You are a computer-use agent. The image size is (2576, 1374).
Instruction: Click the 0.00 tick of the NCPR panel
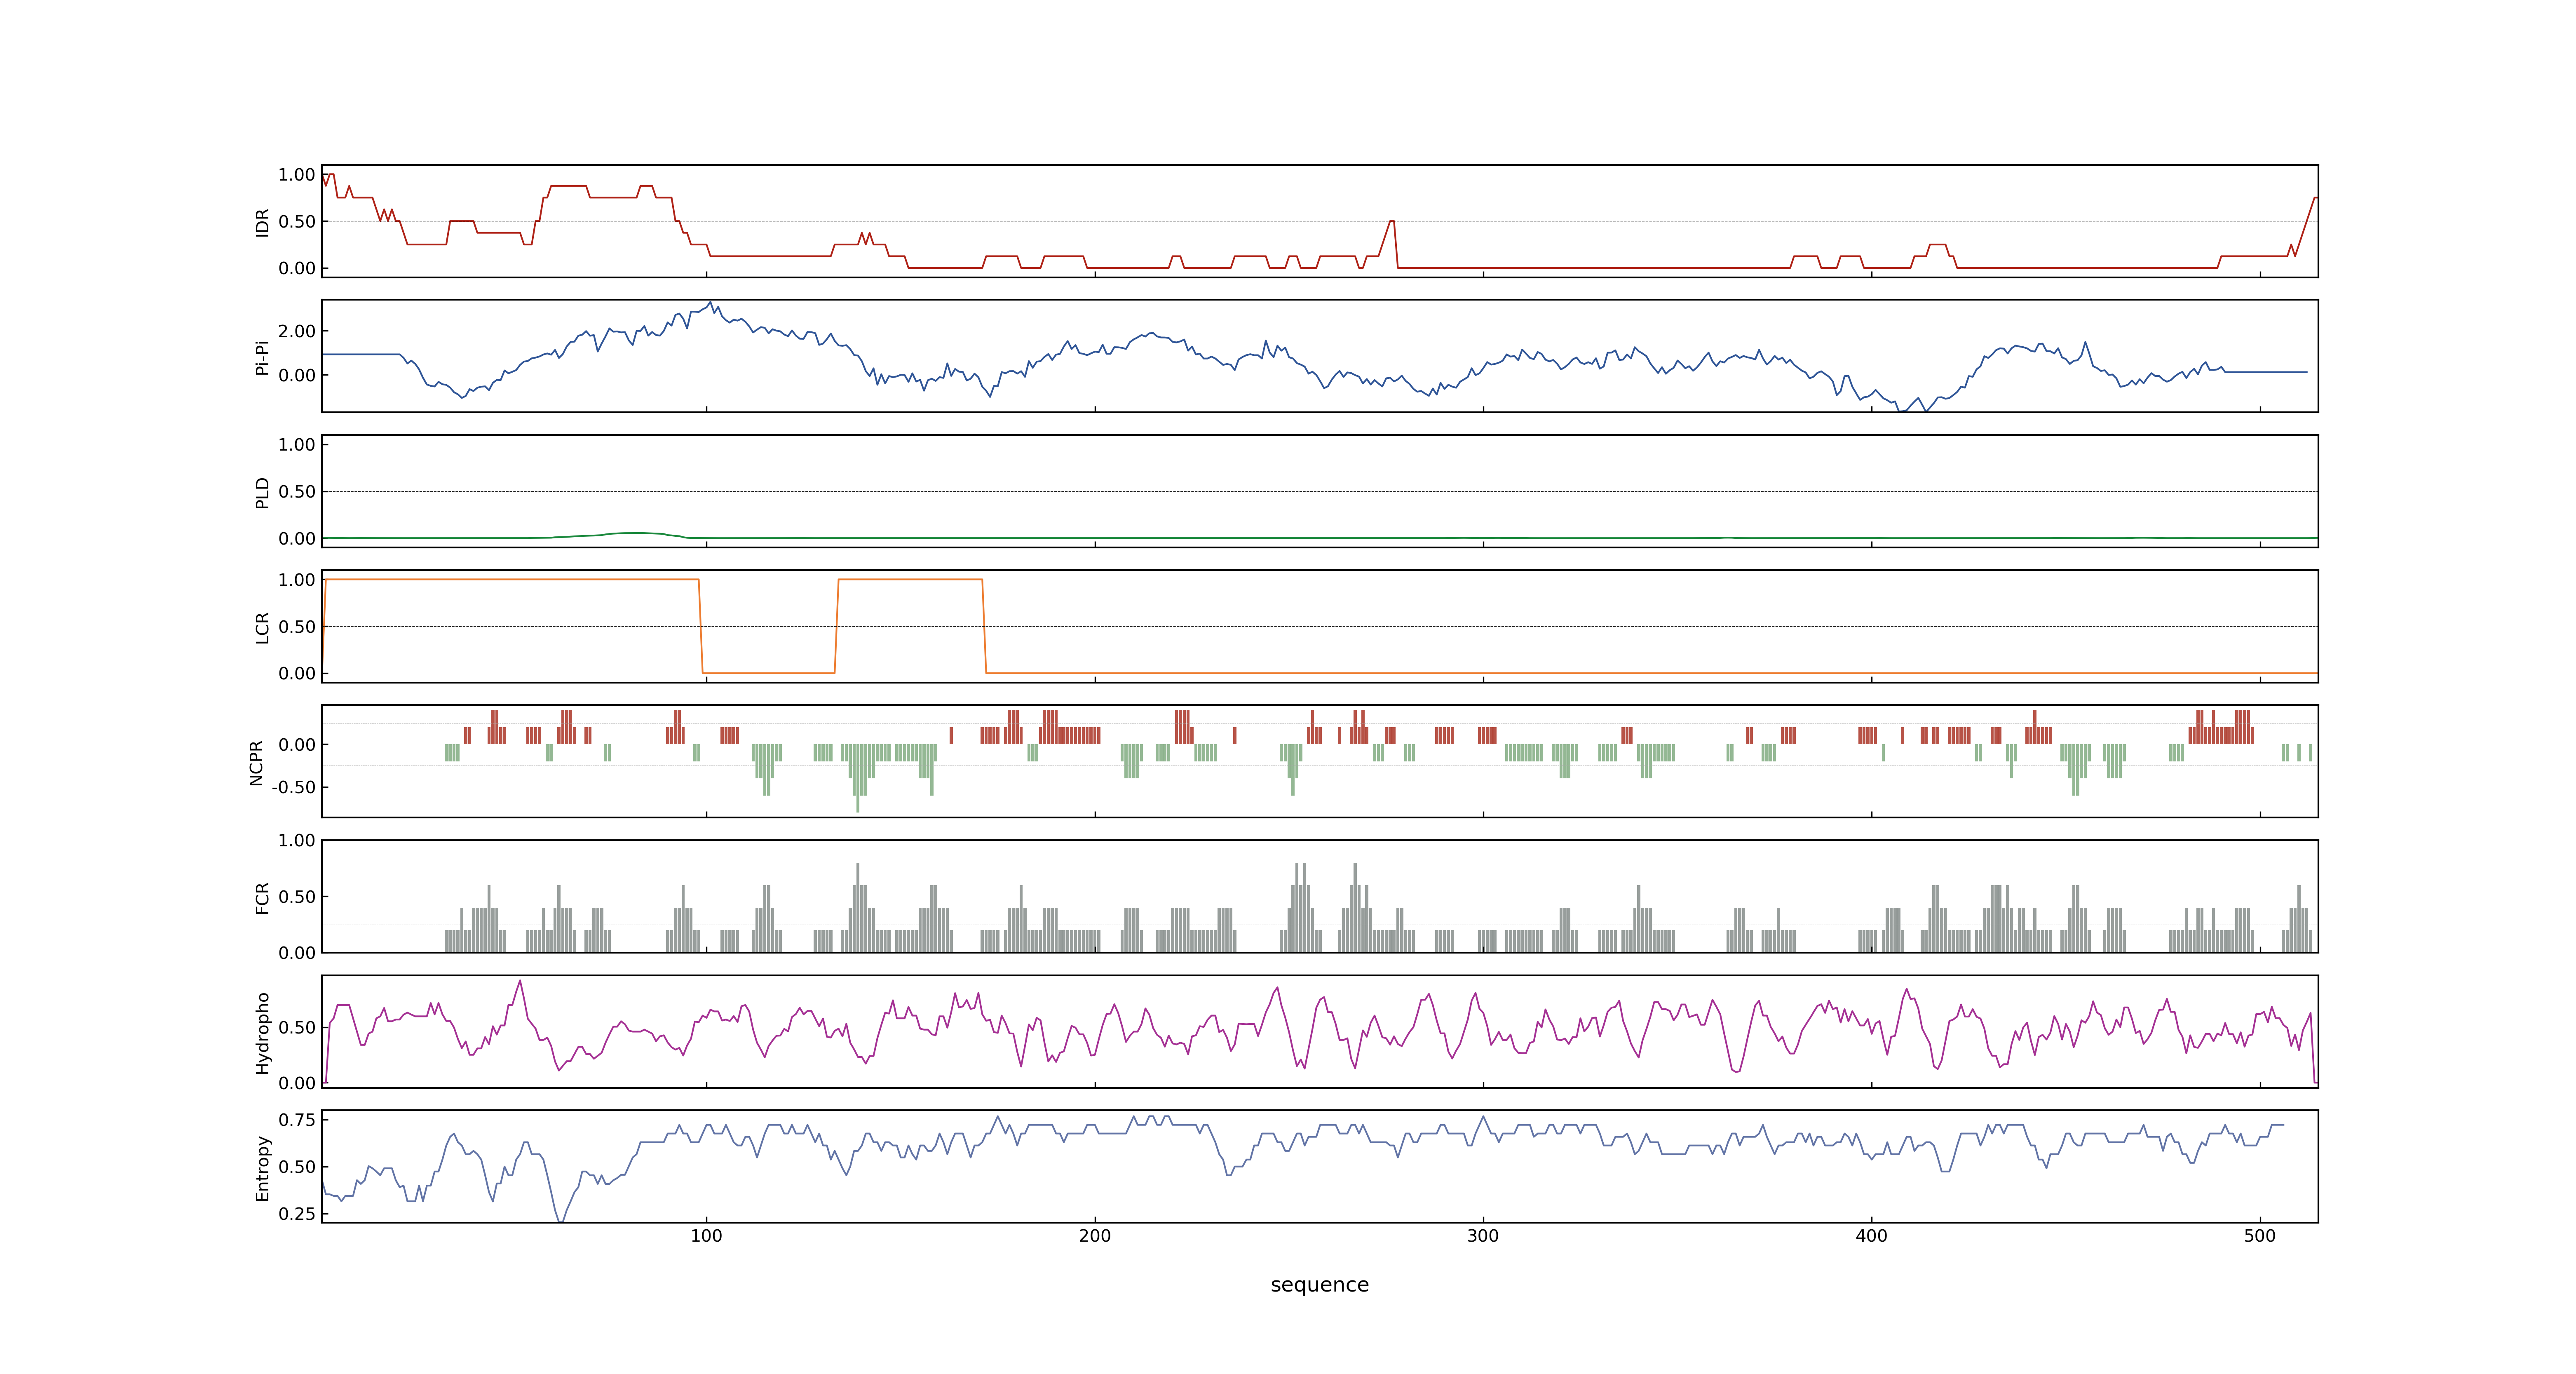(x=297, y=745)
